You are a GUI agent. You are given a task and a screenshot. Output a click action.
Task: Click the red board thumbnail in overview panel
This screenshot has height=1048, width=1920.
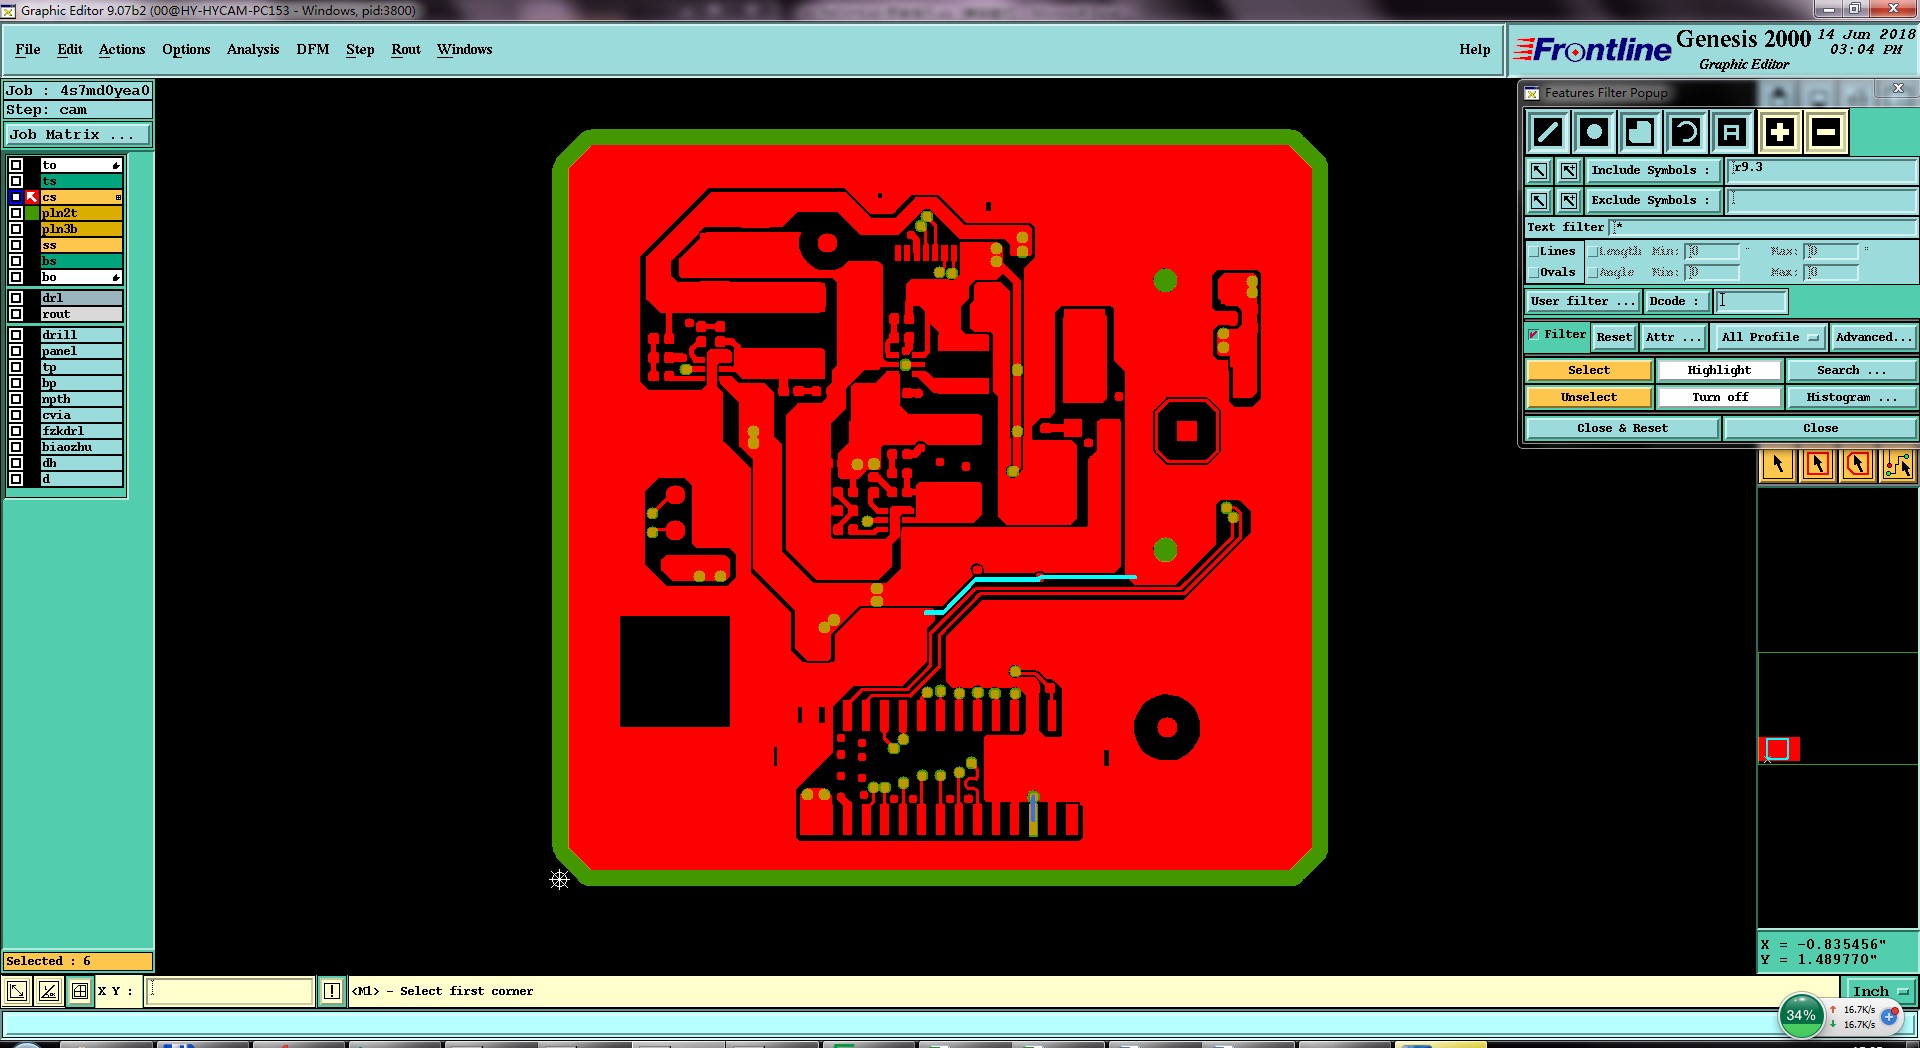pyautogui.click(x=1779, y=749)
